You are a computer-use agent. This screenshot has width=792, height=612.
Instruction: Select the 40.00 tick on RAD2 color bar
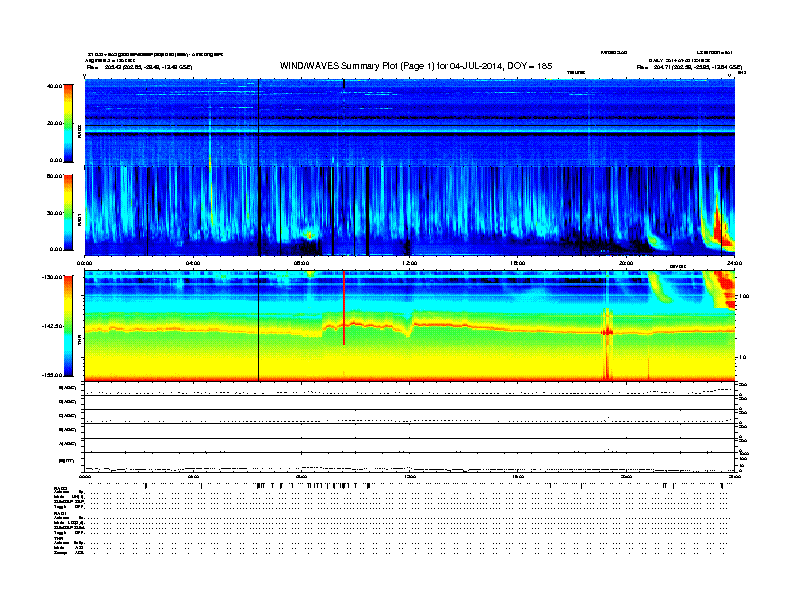[x=54, y=86]
